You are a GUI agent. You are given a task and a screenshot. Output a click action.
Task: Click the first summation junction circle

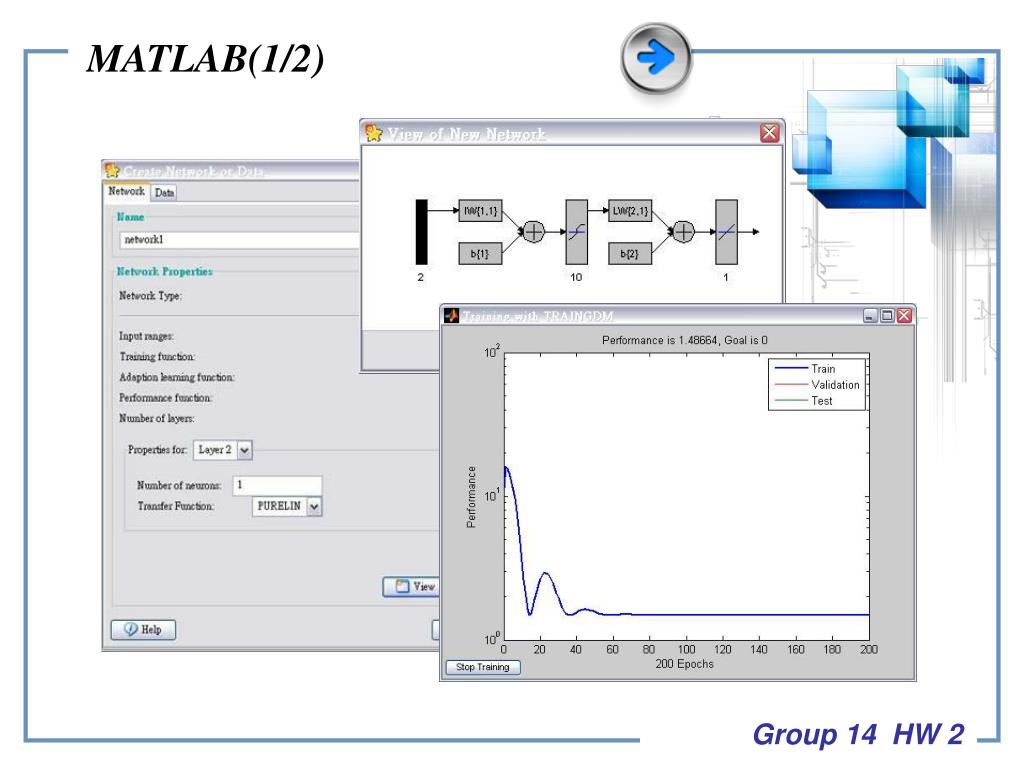click(x=534, y=232)
